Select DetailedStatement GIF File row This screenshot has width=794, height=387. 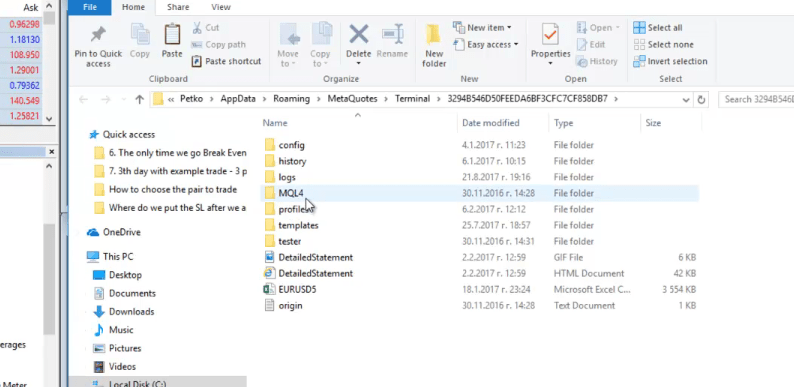pyautogui.click(x=481, y=257)
